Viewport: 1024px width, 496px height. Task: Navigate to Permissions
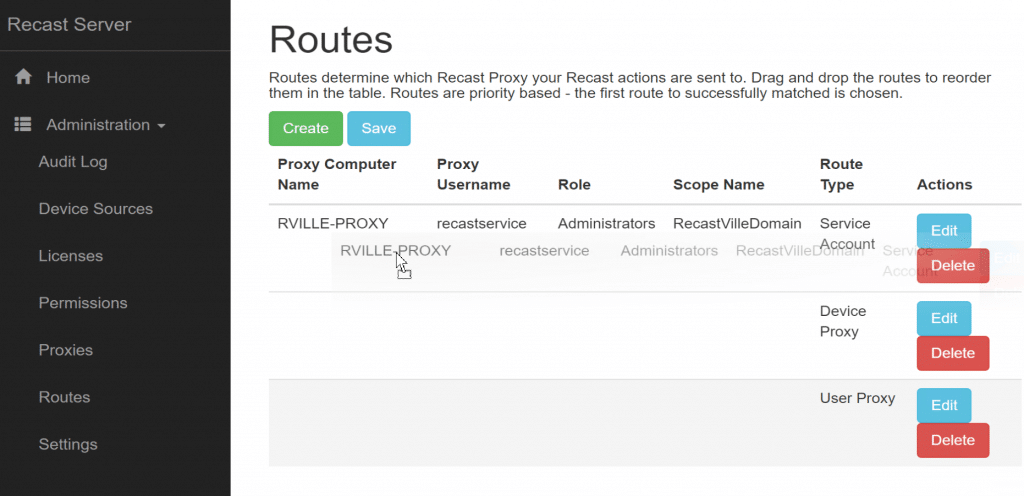tap(83, 303)
